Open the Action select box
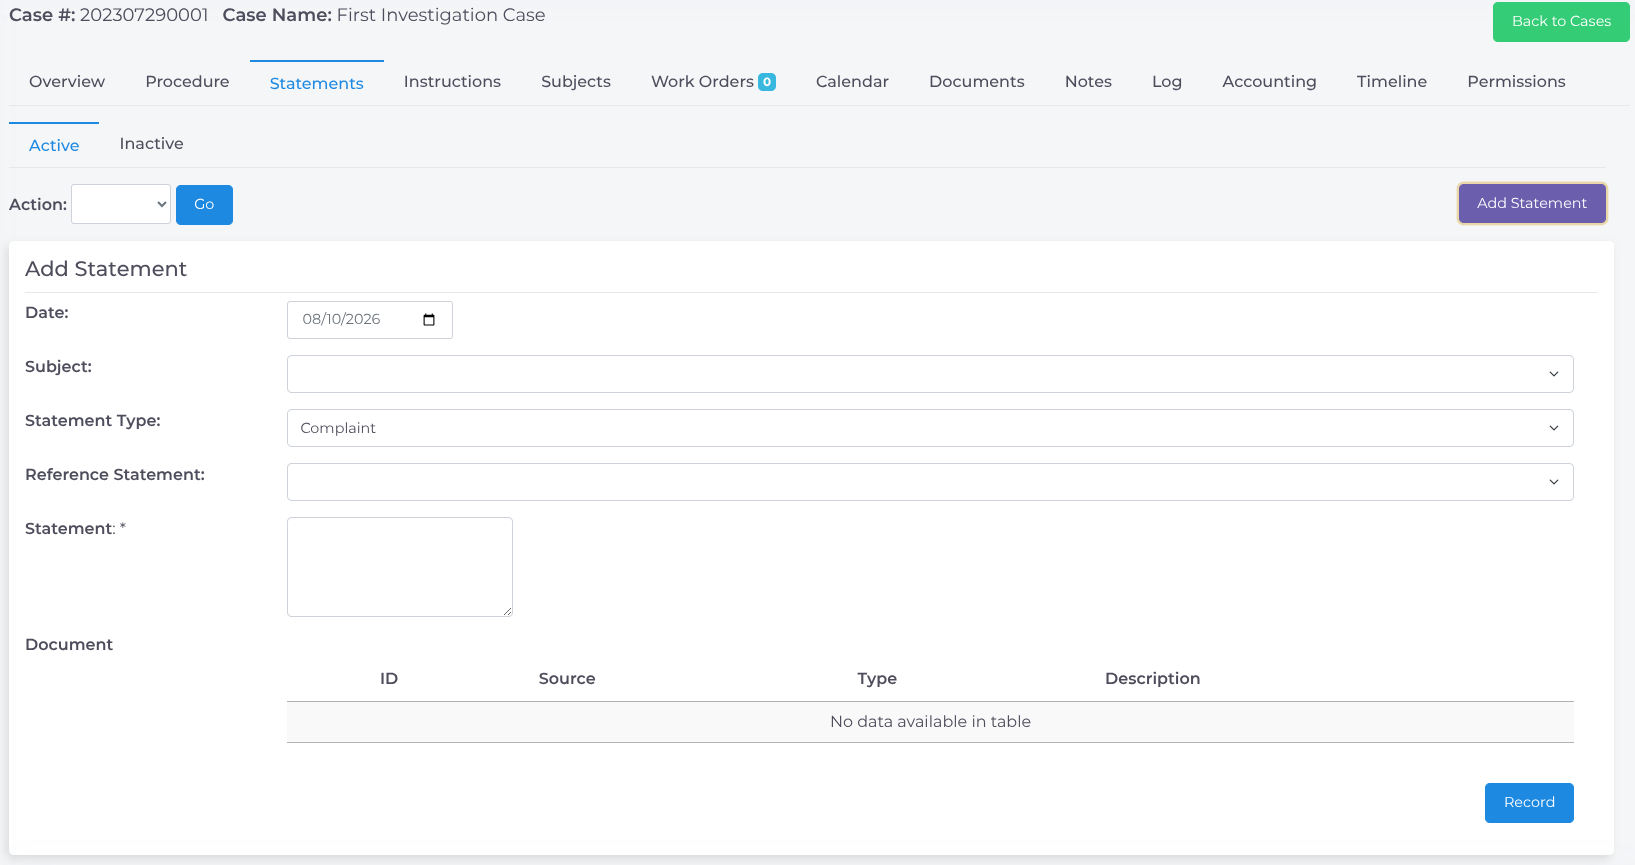The height and width of the screenshot is (865, 1635). [121, 204]
